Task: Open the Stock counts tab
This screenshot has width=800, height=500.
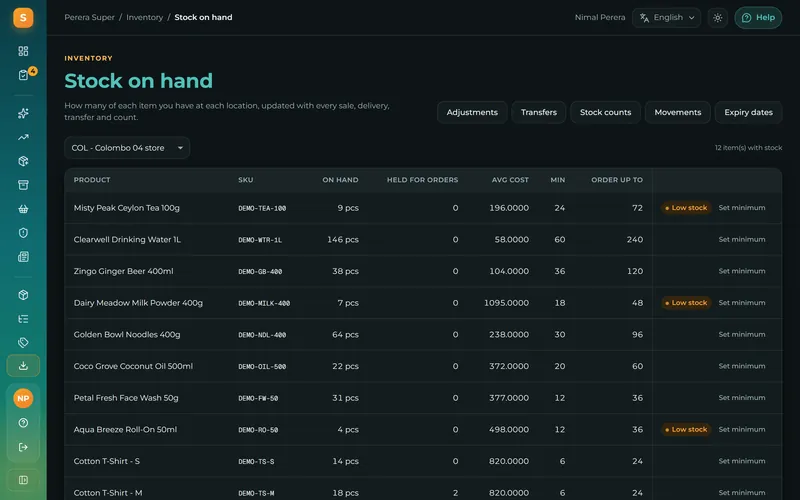Action: [605, 112]
